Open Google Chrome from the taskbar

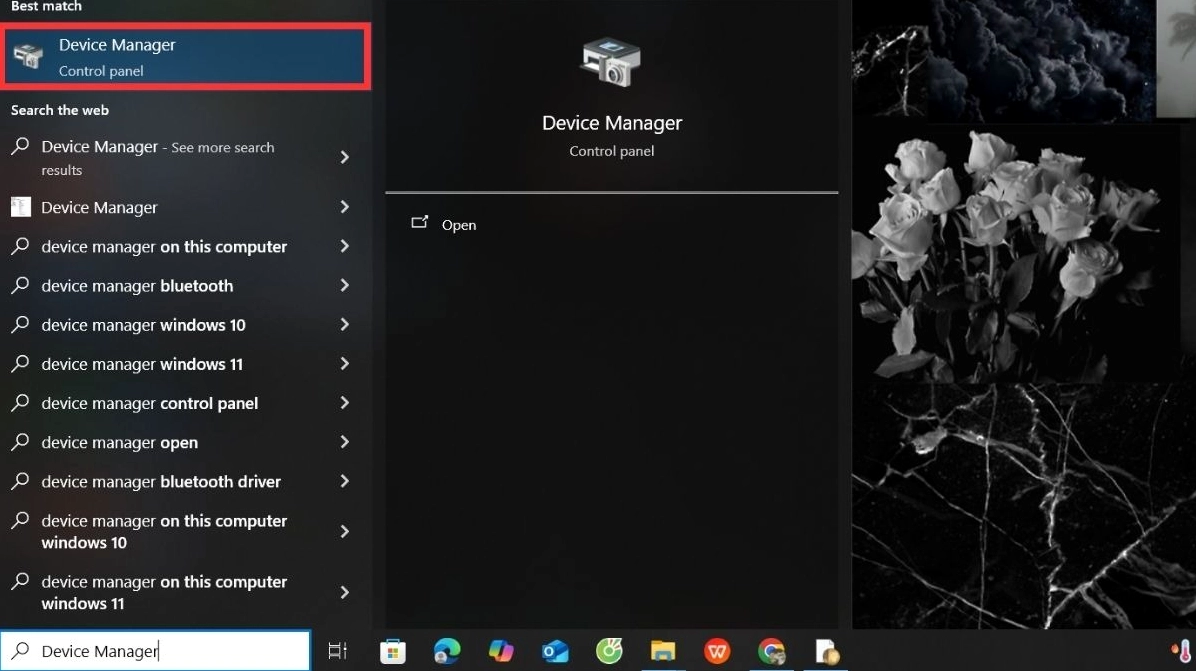tap(771, 651)
